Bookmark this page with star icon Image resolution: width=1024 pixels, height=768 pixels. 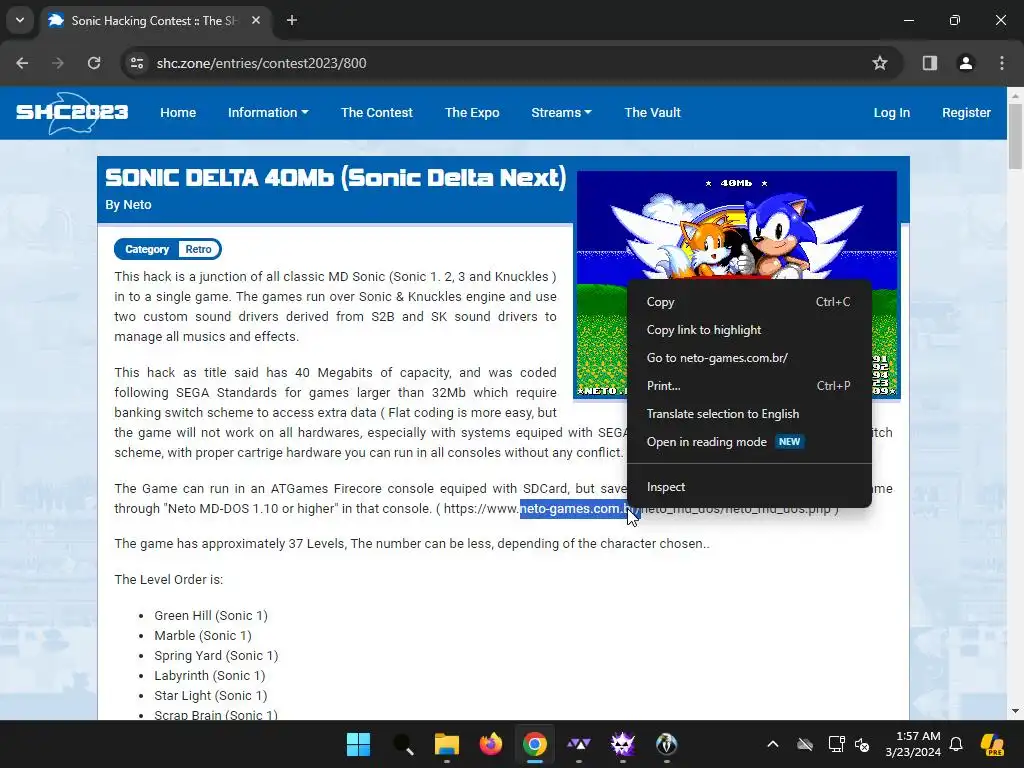point(880,63)
